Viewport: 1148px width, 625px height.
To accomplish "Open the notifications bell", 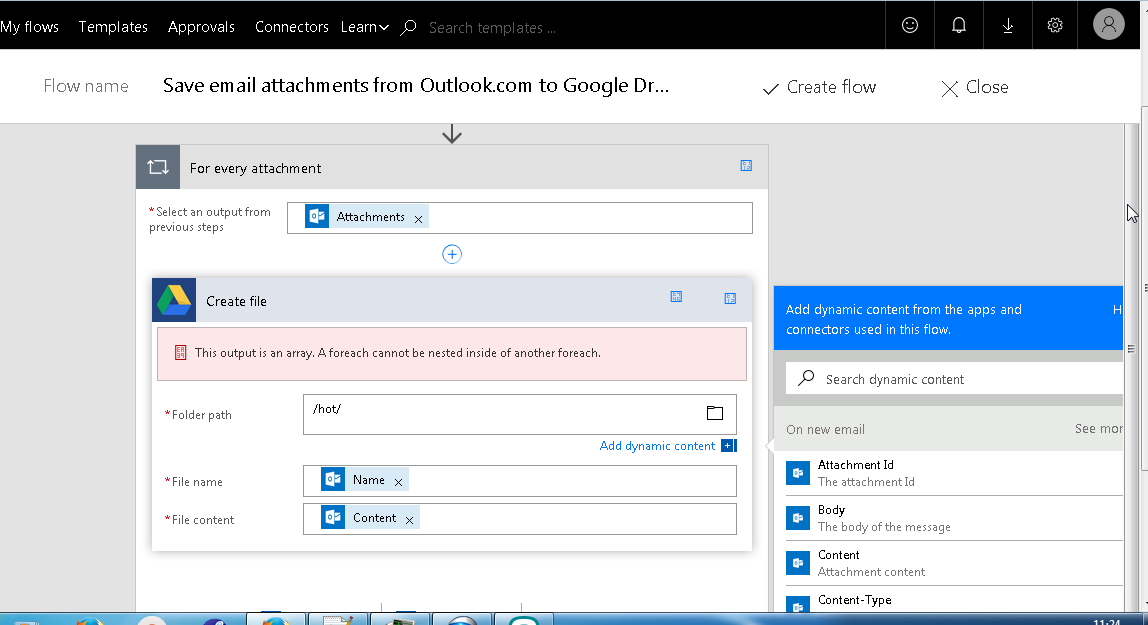I will coord(959,27).
